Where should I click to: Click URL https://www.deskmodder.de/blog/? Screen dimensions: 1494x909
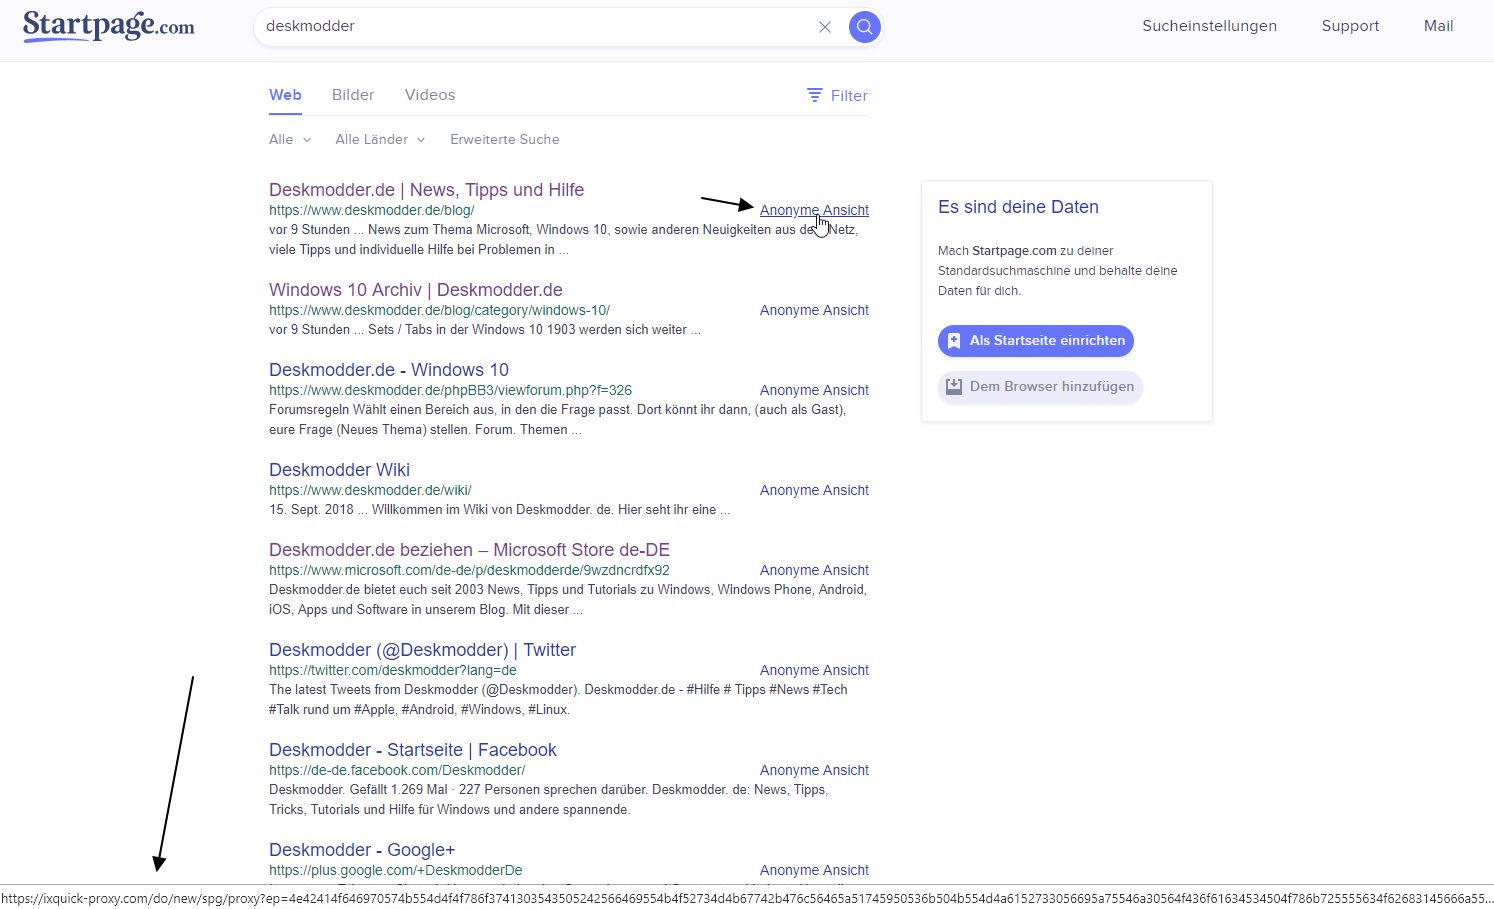click(372, 210)
